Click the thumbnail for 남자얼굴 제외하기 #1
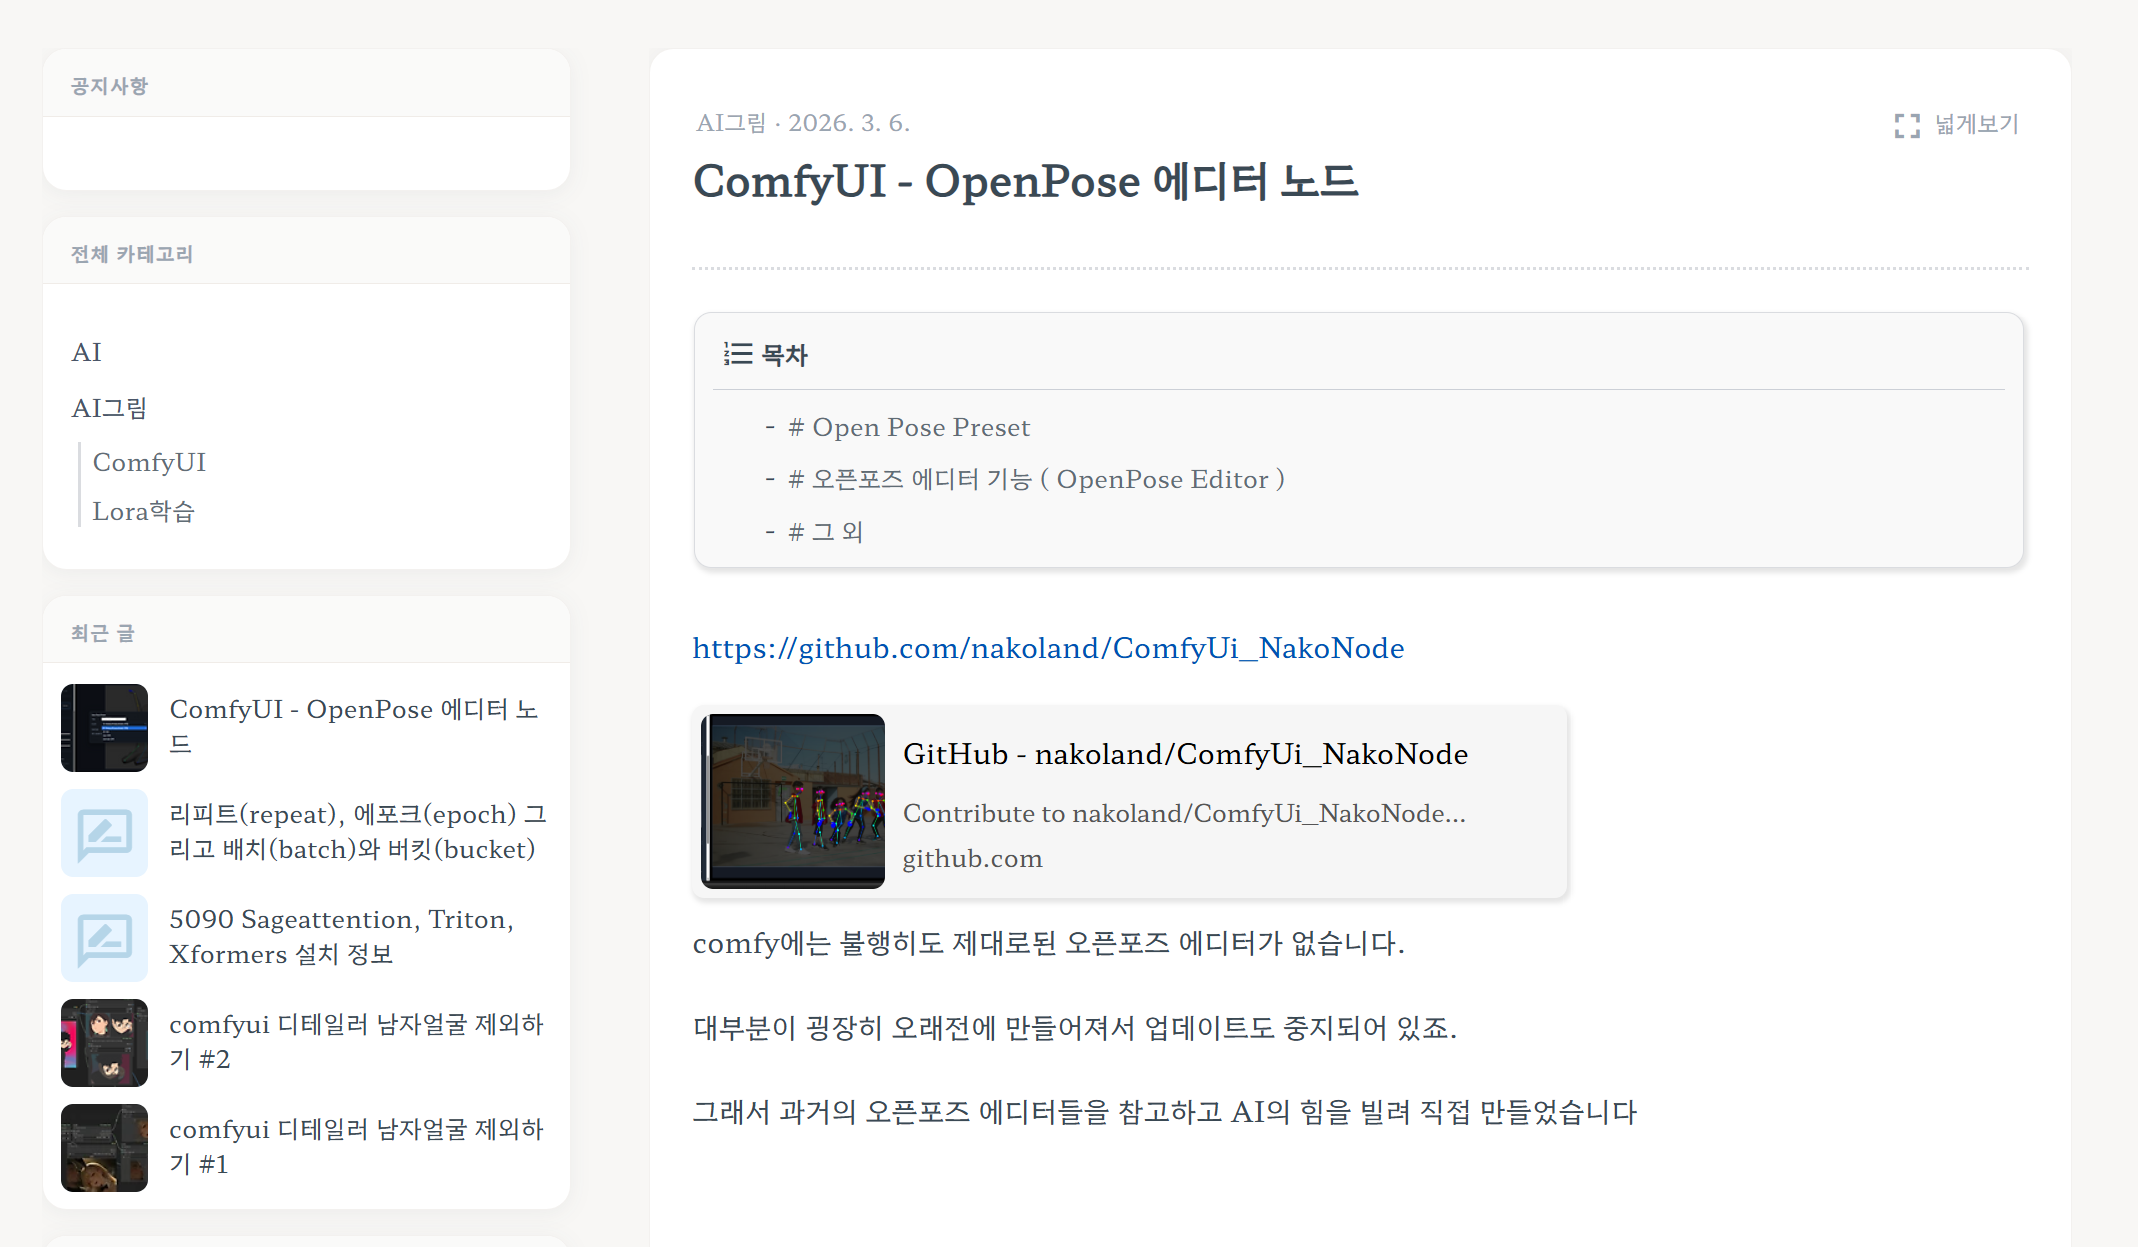Screen dimensions: 2138x1247 coord(104,1147)
